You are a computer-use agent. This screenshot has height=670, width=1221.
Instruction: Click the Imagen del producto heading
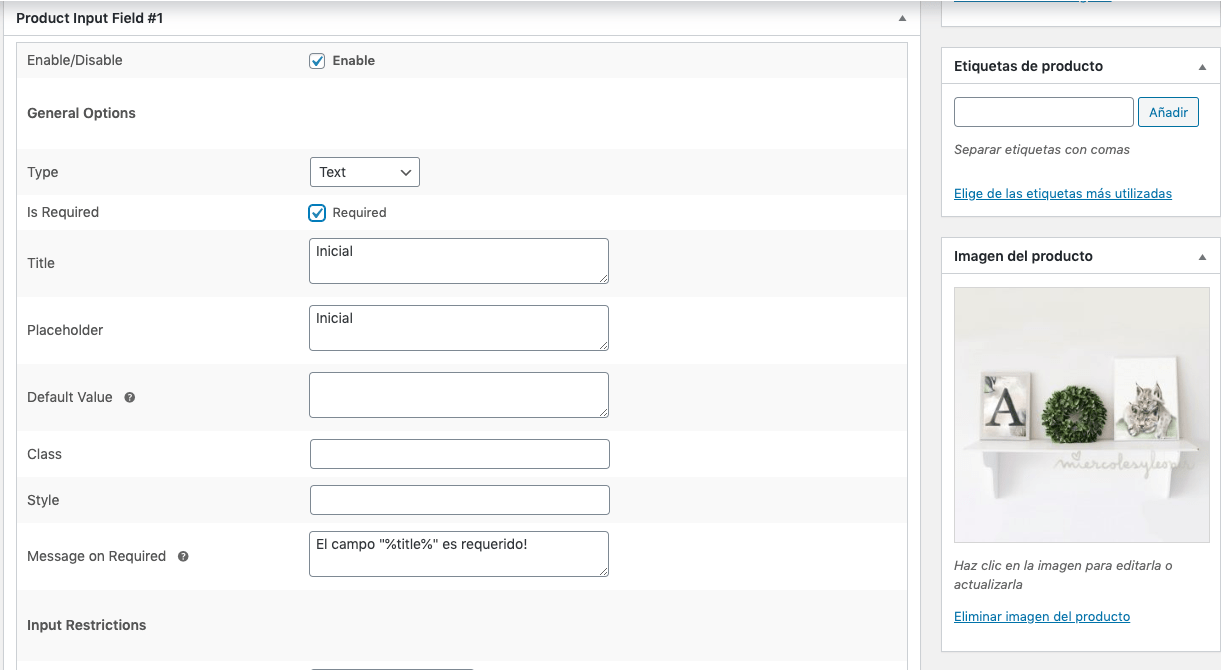point(1023,256)
